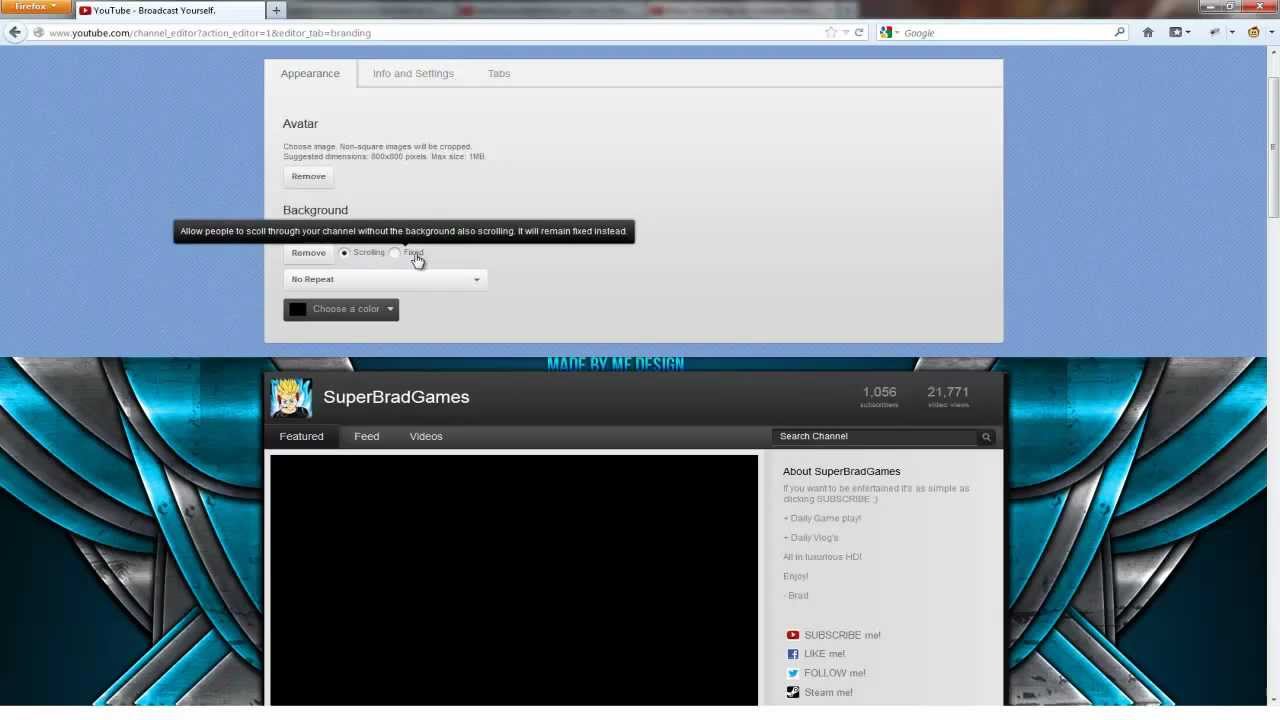1280x720 pixels.
Task: Open the Firefox application menu
Action: (x=36, y=7)
